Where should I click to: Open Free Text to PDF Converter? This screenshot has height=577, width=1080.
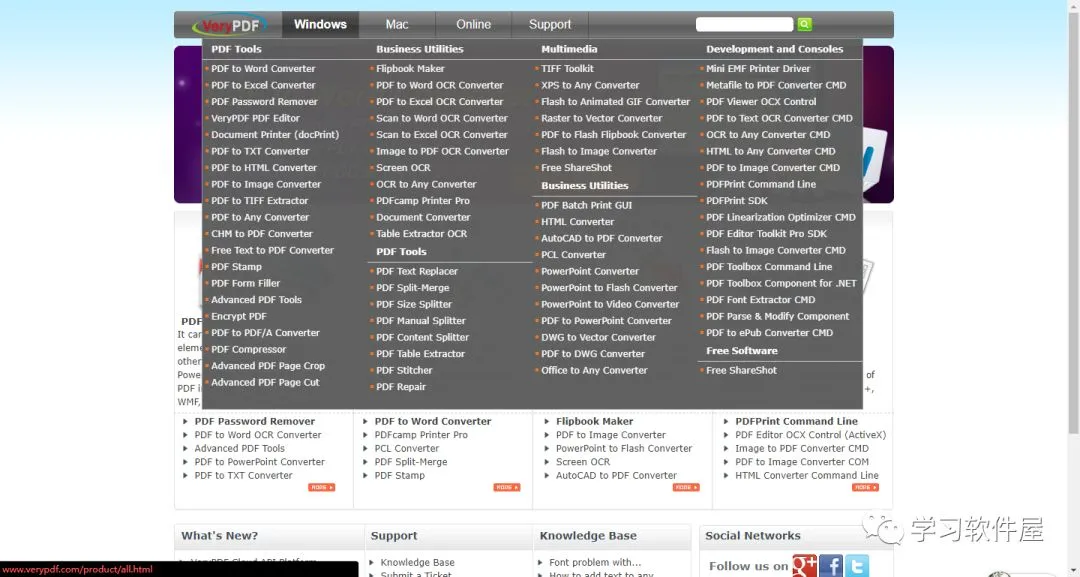272,251
